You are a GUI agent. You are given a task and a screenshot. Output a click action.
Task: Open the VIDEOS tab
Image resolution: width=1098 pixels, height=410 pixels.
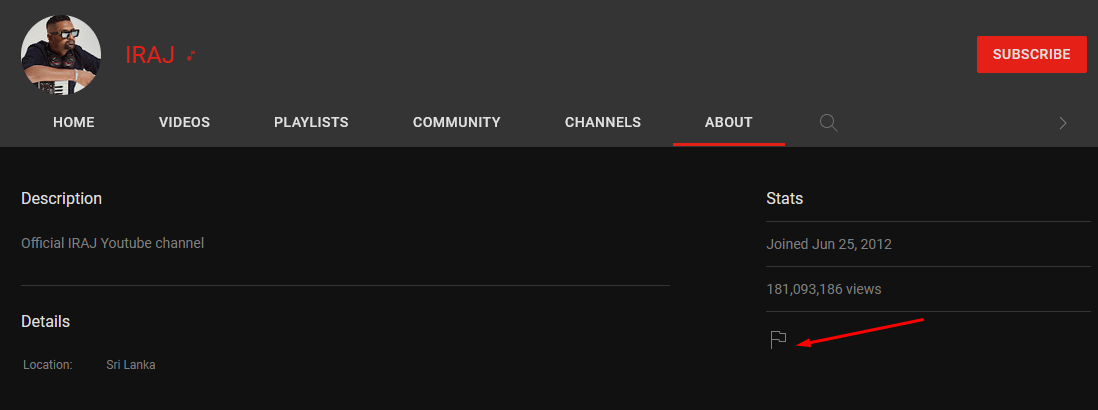pos(184,122)
